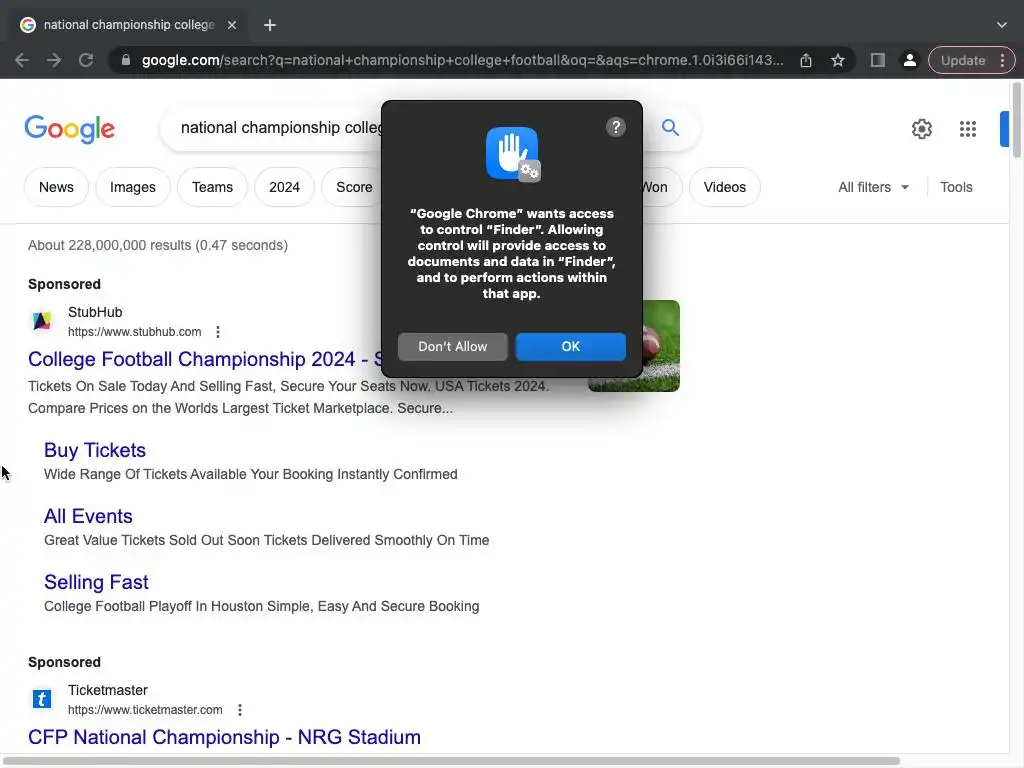Click the football image thumbnail
The height and width of the screenshot is (768, 1024).
(x=661, y=346)
